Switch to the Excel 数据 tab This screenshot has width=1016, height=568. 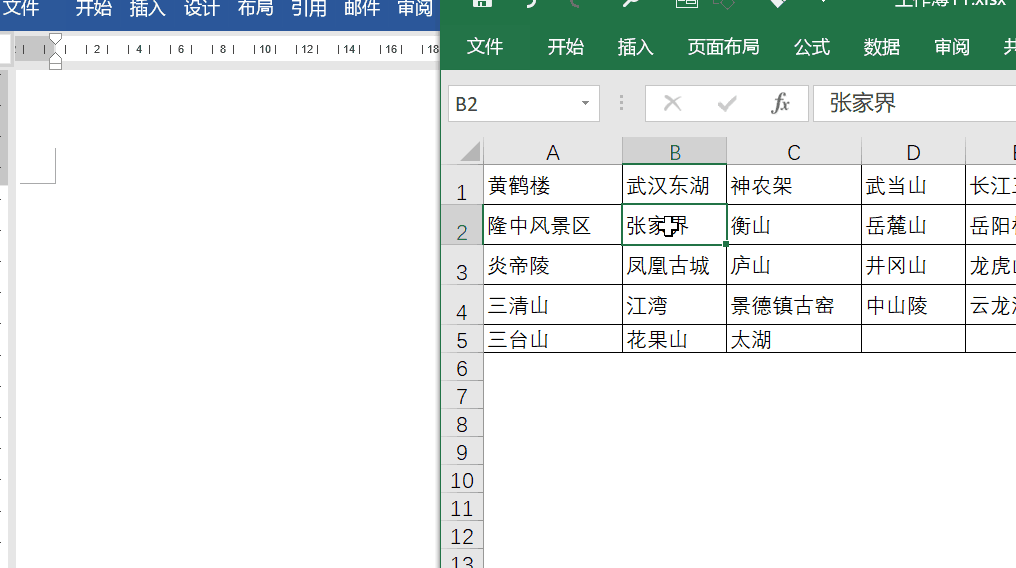click(881, 47)
